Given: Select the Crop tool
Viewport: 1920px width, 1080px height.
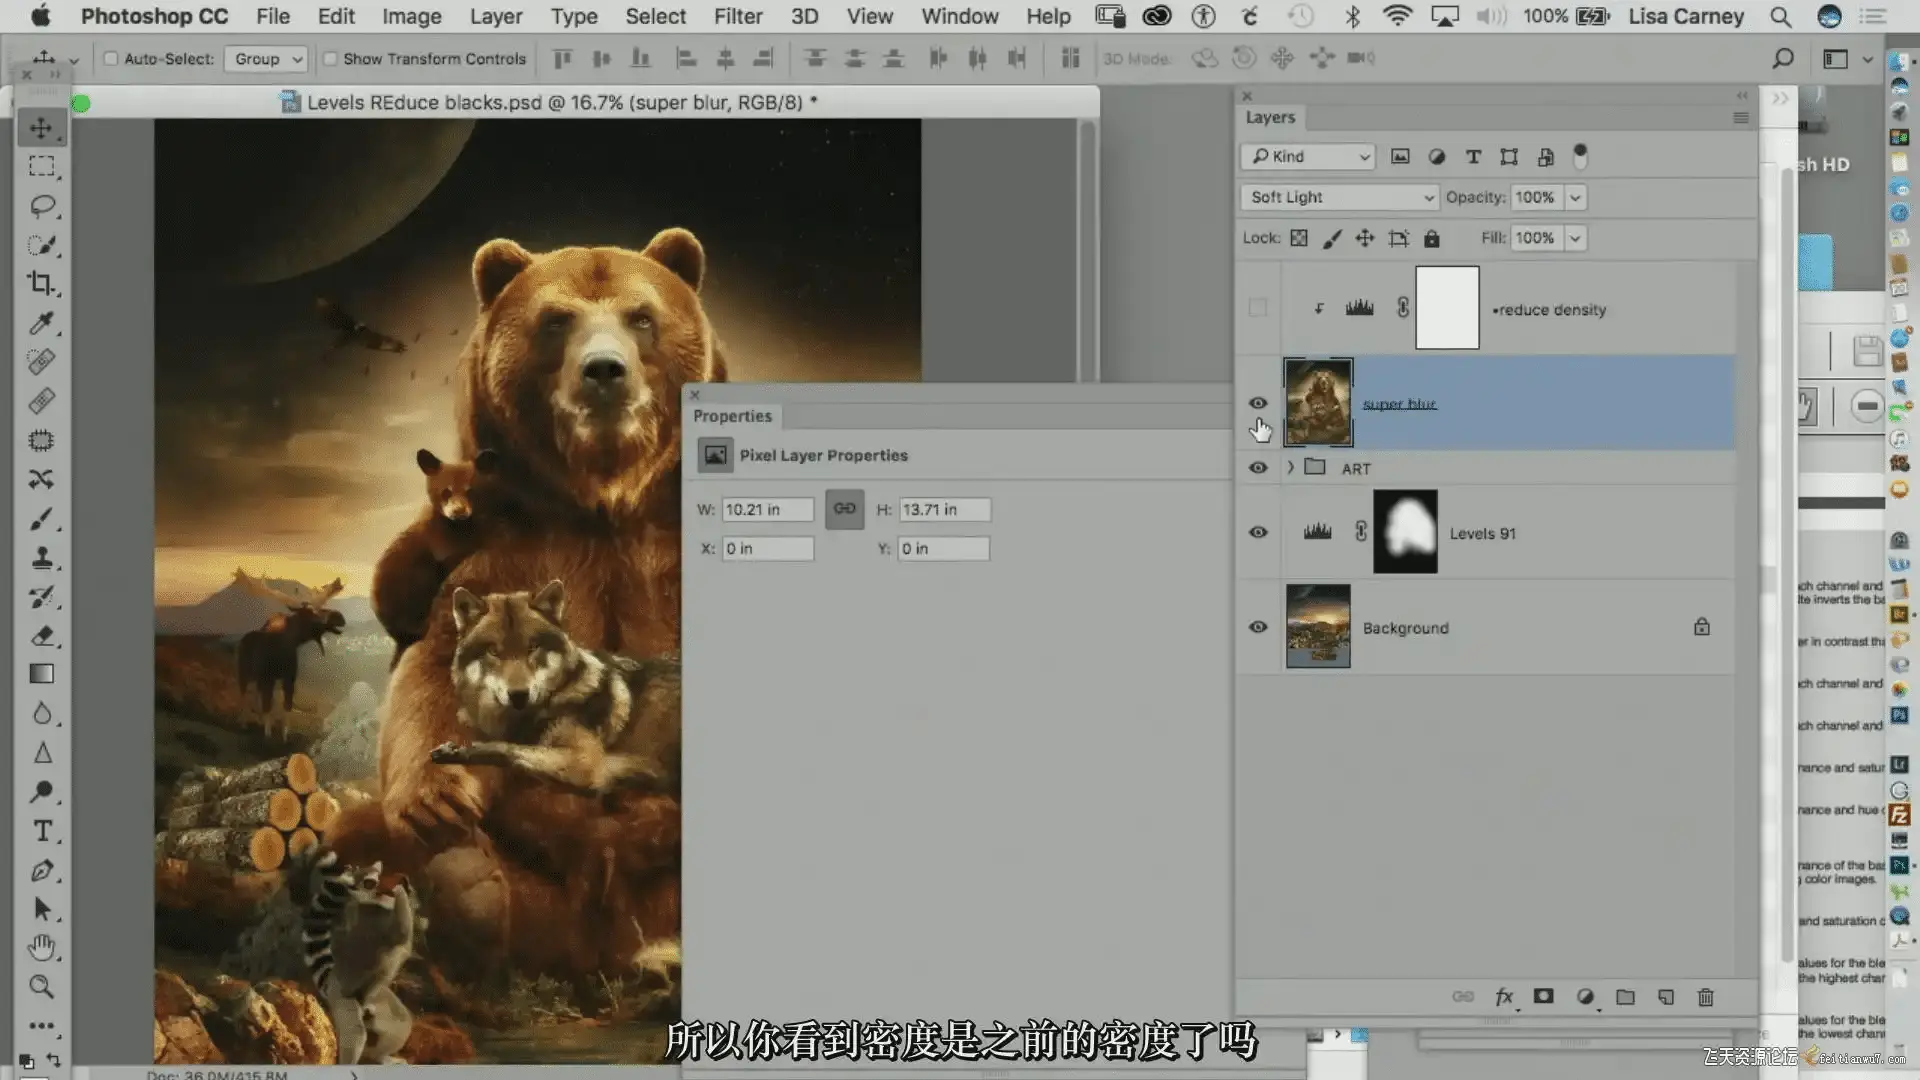Looking at the screenshot, I should point(41,284).
